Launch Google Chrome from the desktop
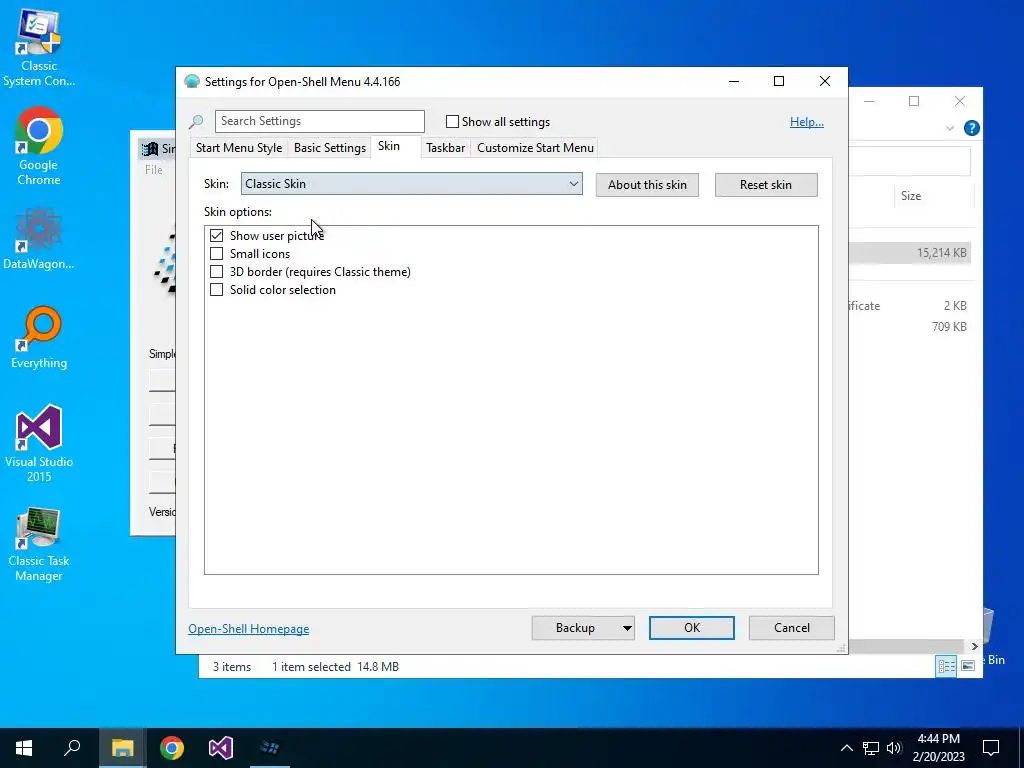Viewport: 1024px width, 768px height. pos(39,146)
